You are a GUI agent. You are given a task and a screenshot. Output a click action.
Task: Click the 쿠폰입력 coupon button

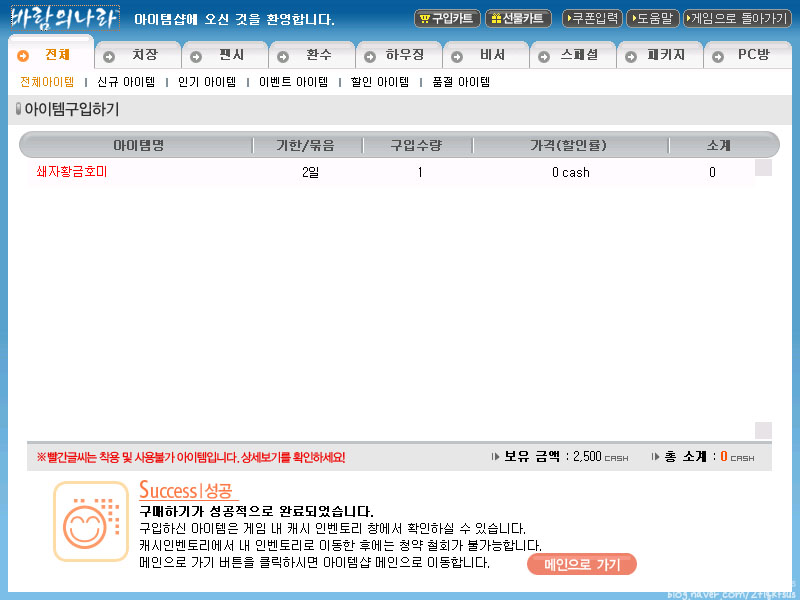[592, 18]
